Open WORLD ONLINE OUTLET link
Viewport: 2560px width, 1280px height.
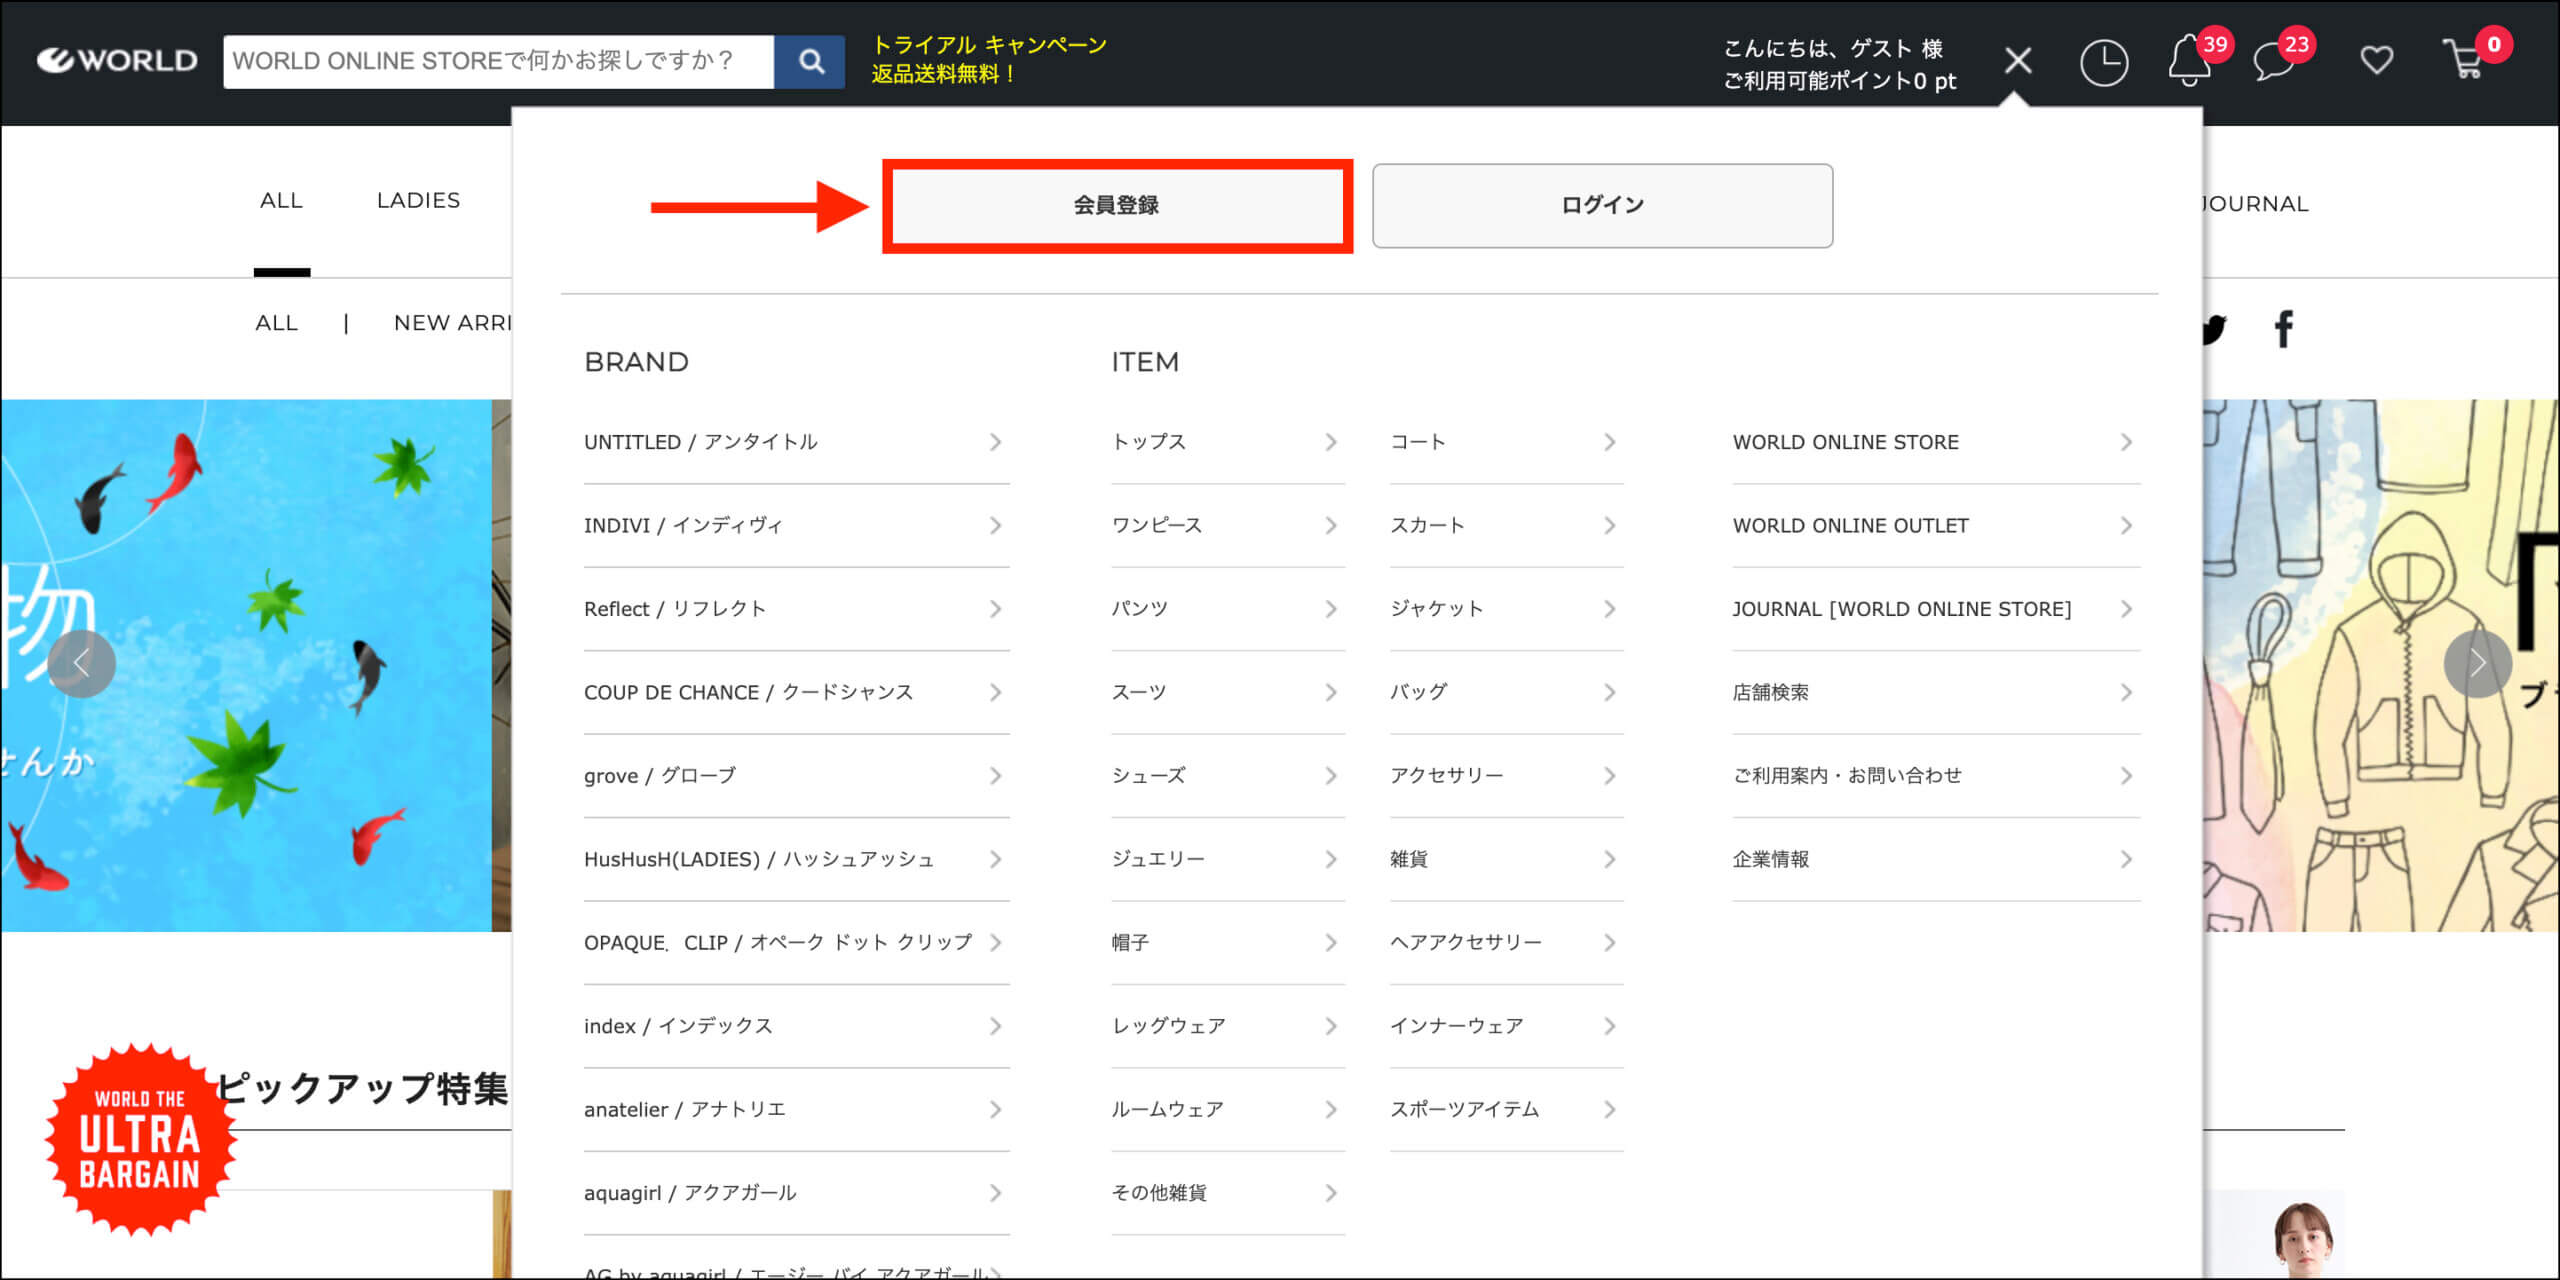coord(1936,526)
